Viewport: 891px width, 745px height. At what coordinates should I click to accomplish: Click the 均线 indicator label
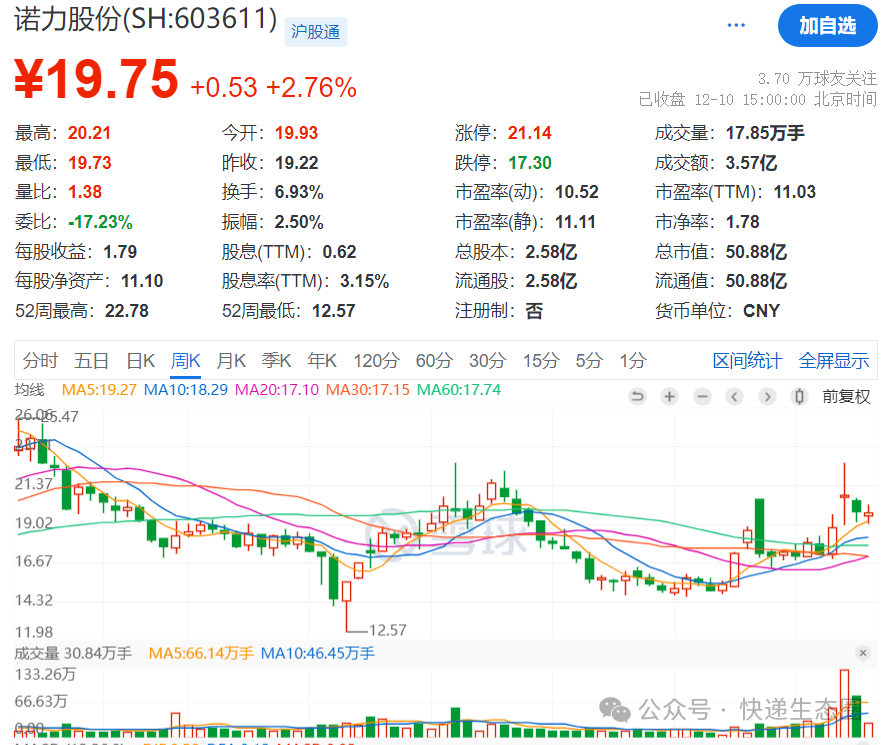(30, 390)
